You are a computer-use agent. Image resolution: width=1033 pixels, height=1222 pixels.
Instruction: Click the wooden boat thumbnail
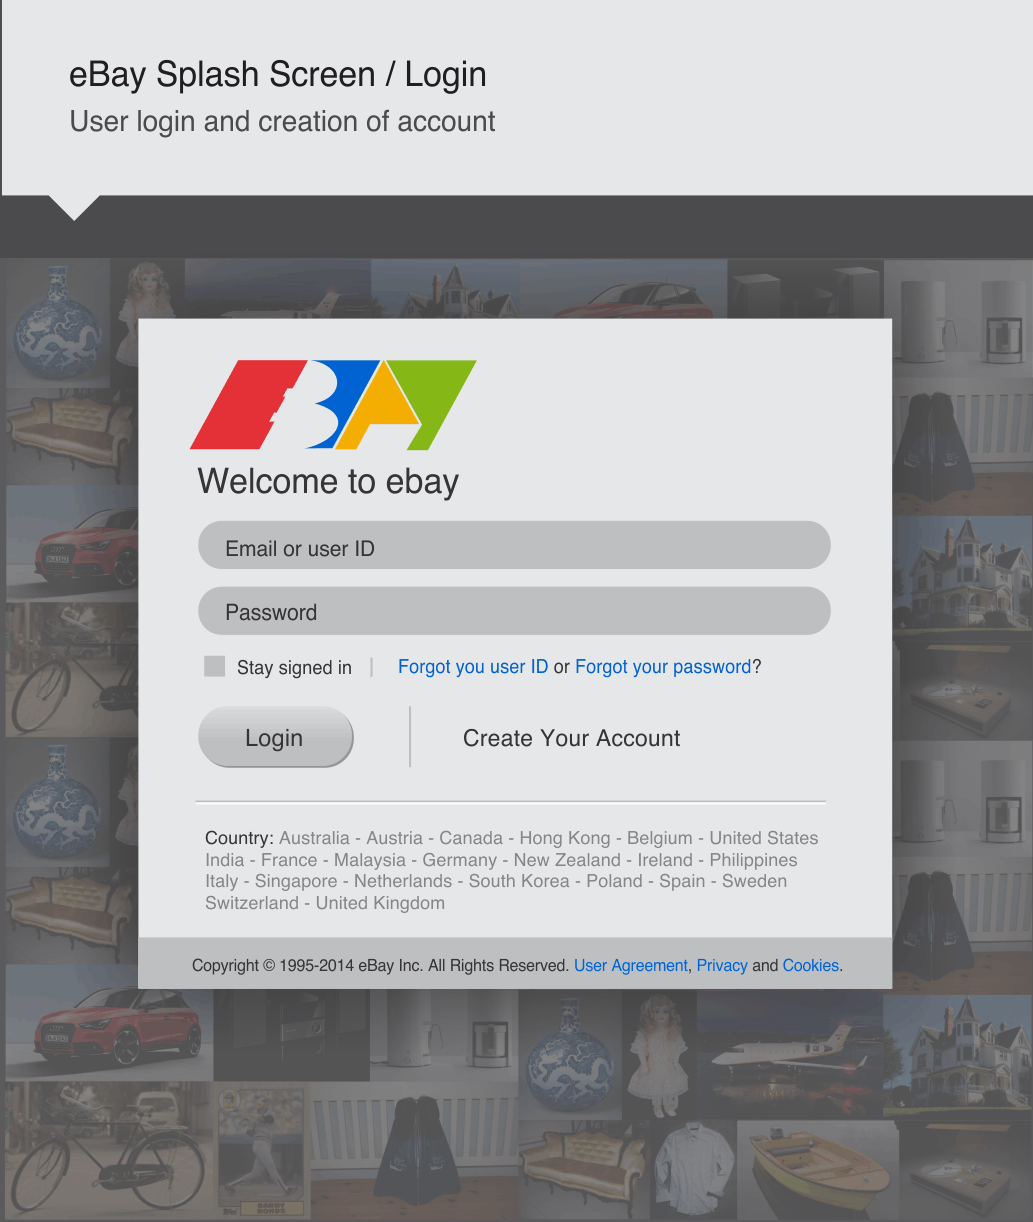(x=818, y=1168)
